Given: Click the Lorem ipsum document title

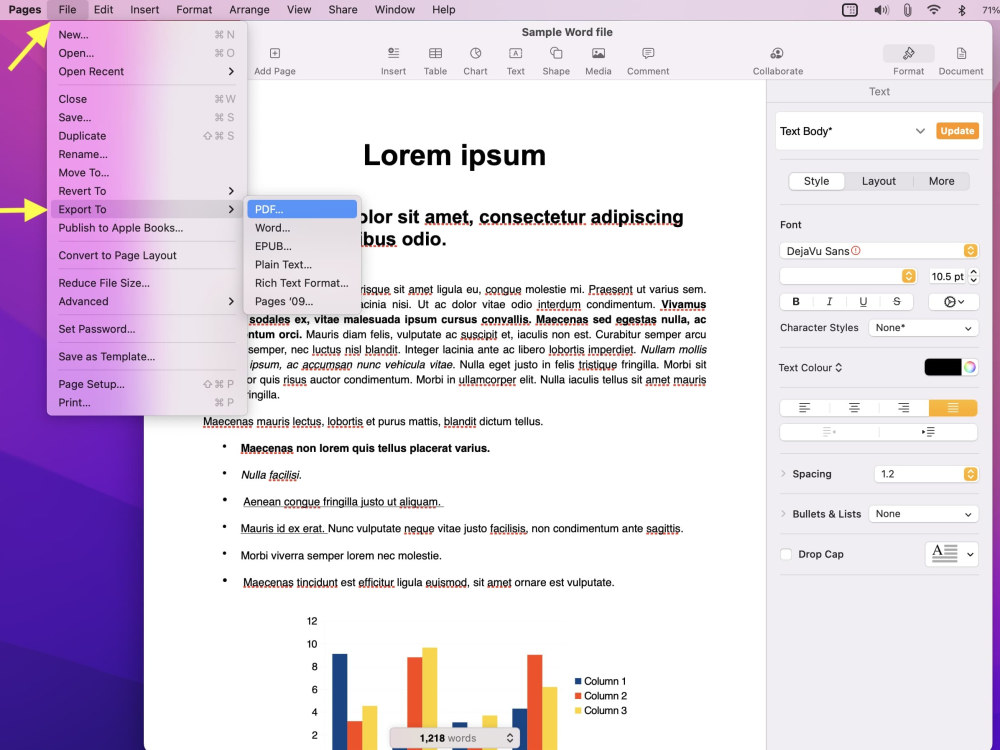Looking at the screenshot, I should 455,155.
